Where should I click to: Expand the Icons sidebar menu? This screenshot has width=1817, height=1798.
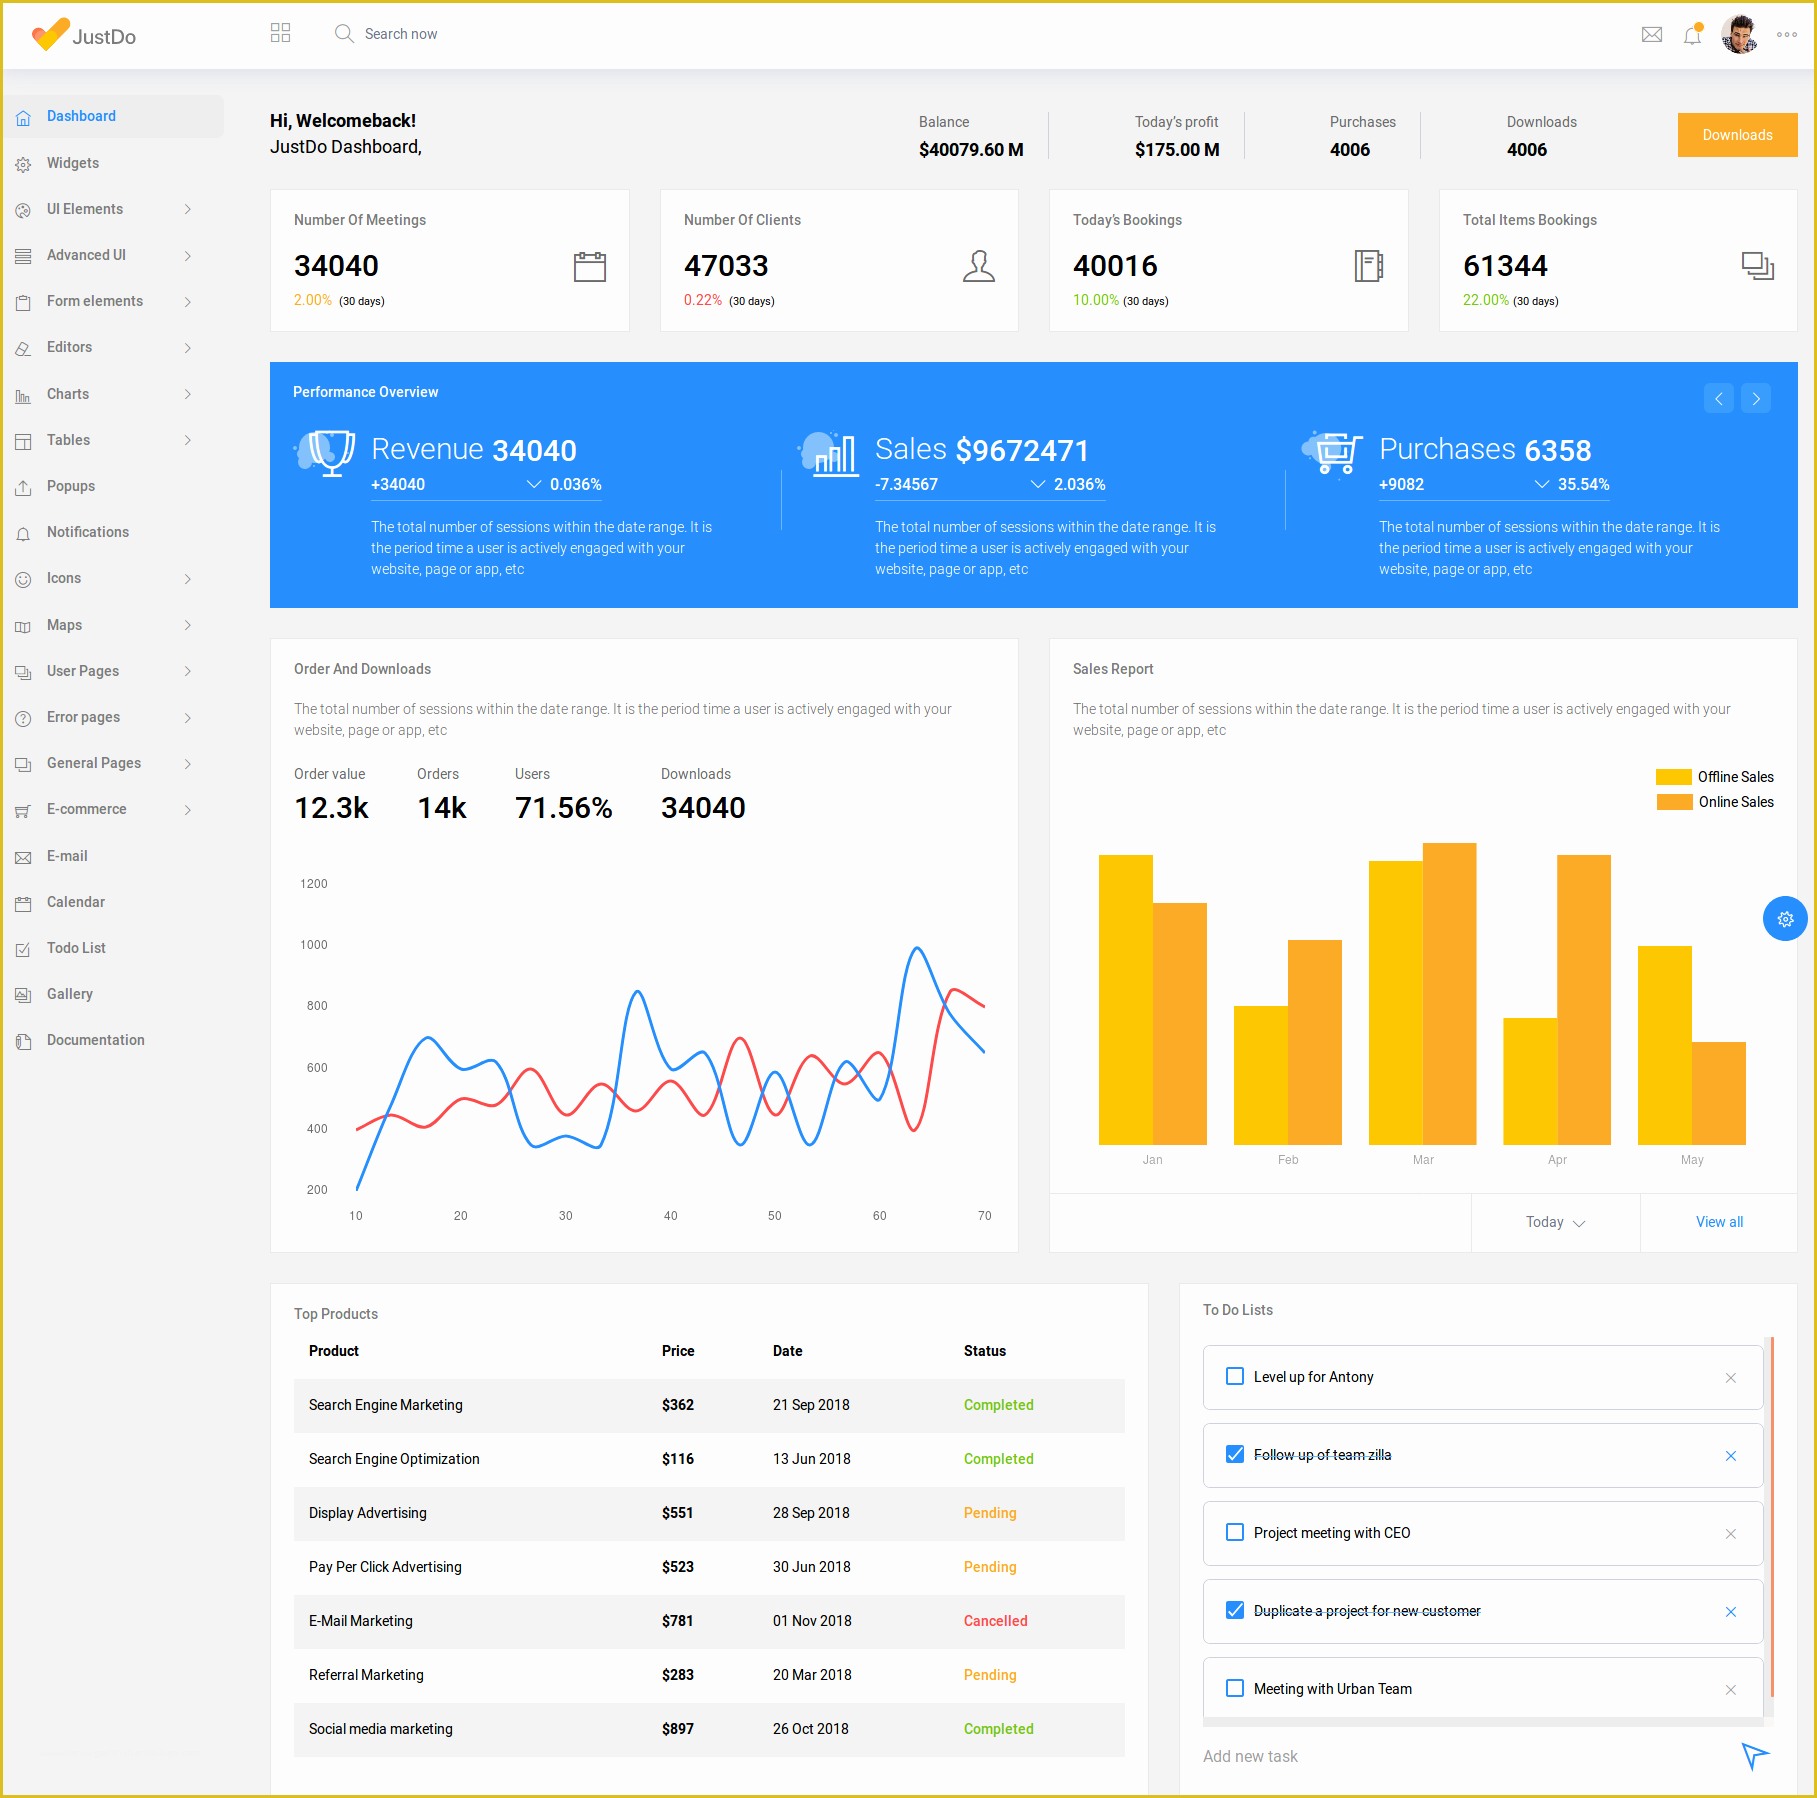[112, 578]
